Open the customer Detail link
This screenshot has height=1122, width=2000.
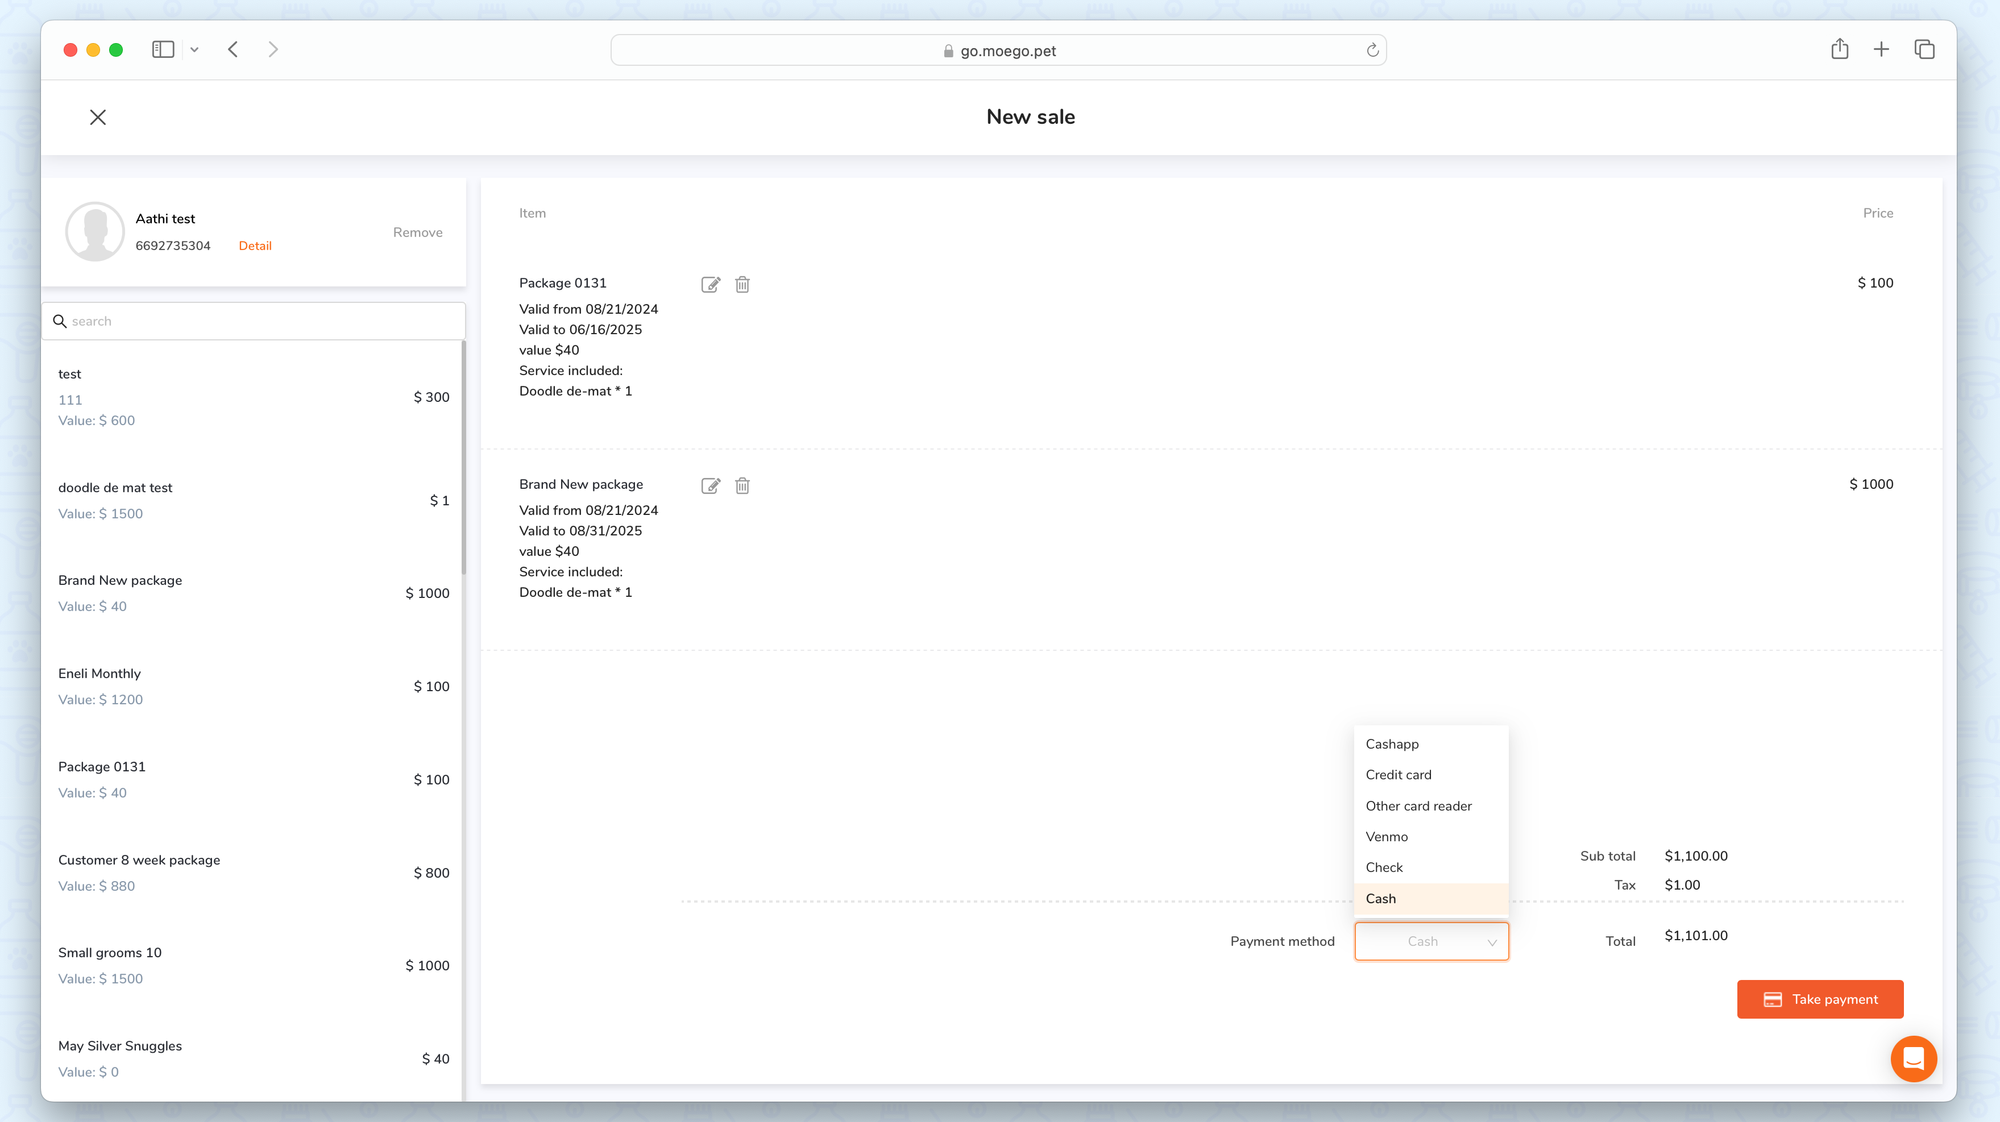pyautogui.click(x=255, y=246)
